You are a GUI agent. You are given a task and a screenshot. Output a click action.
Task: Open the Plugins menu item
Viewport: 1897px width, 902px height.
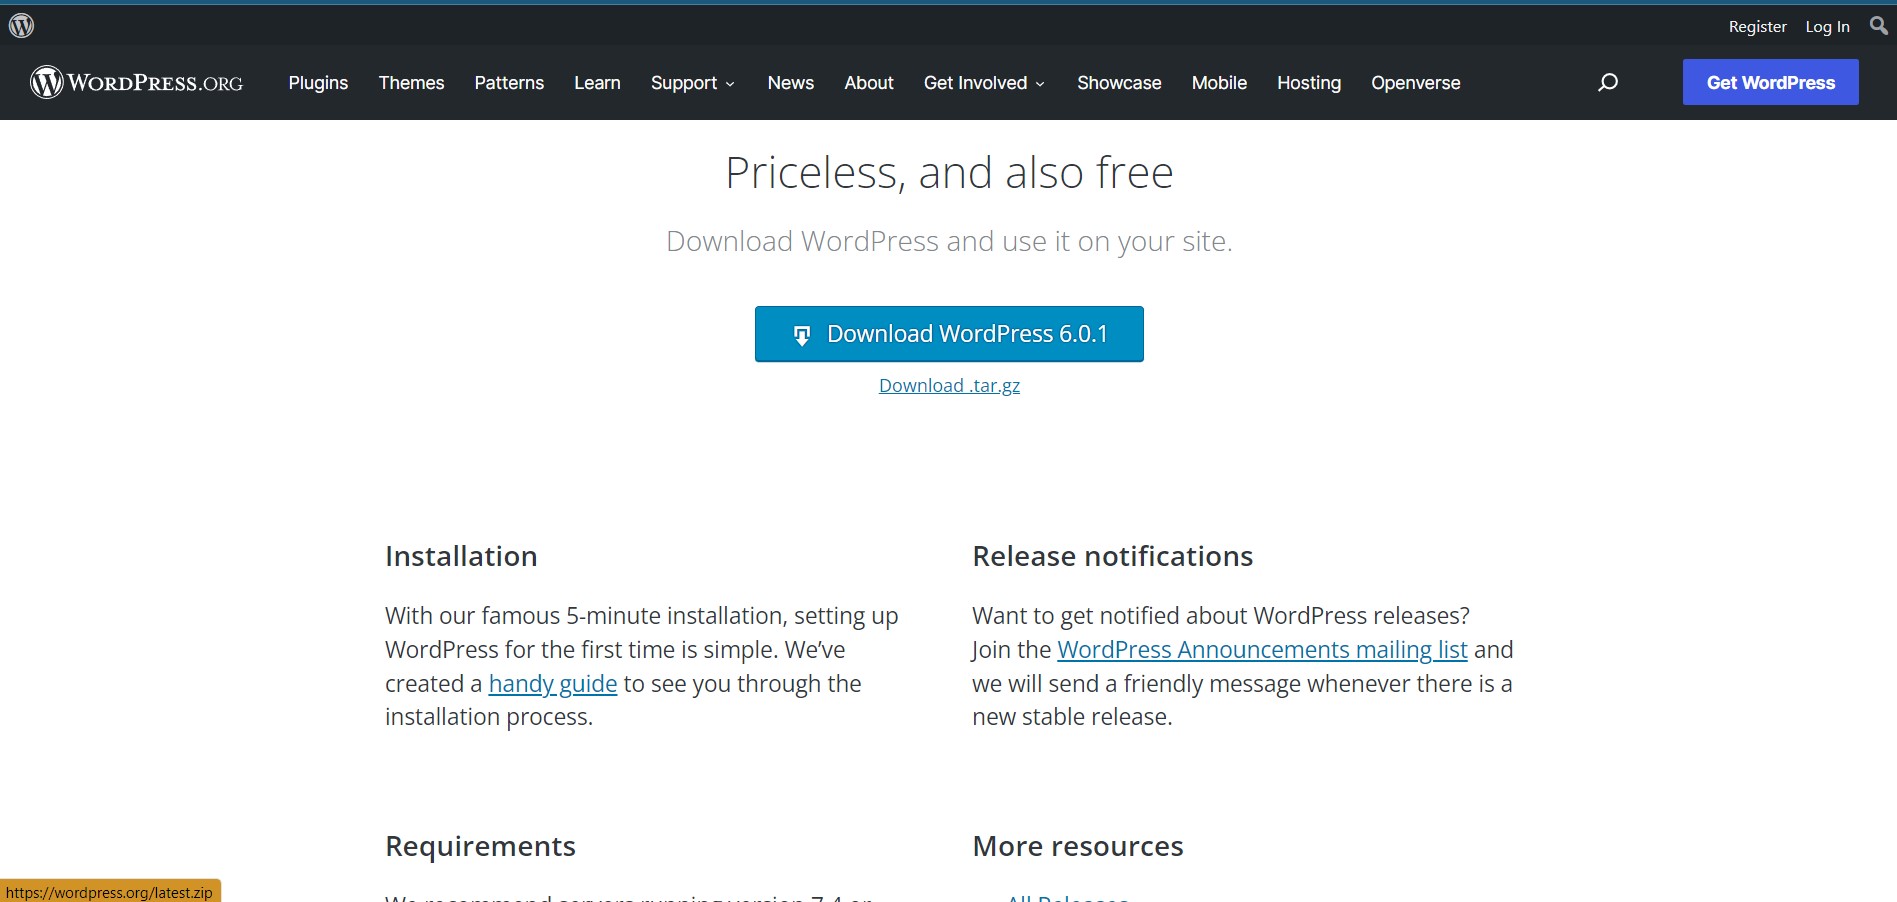pos(318,83)
